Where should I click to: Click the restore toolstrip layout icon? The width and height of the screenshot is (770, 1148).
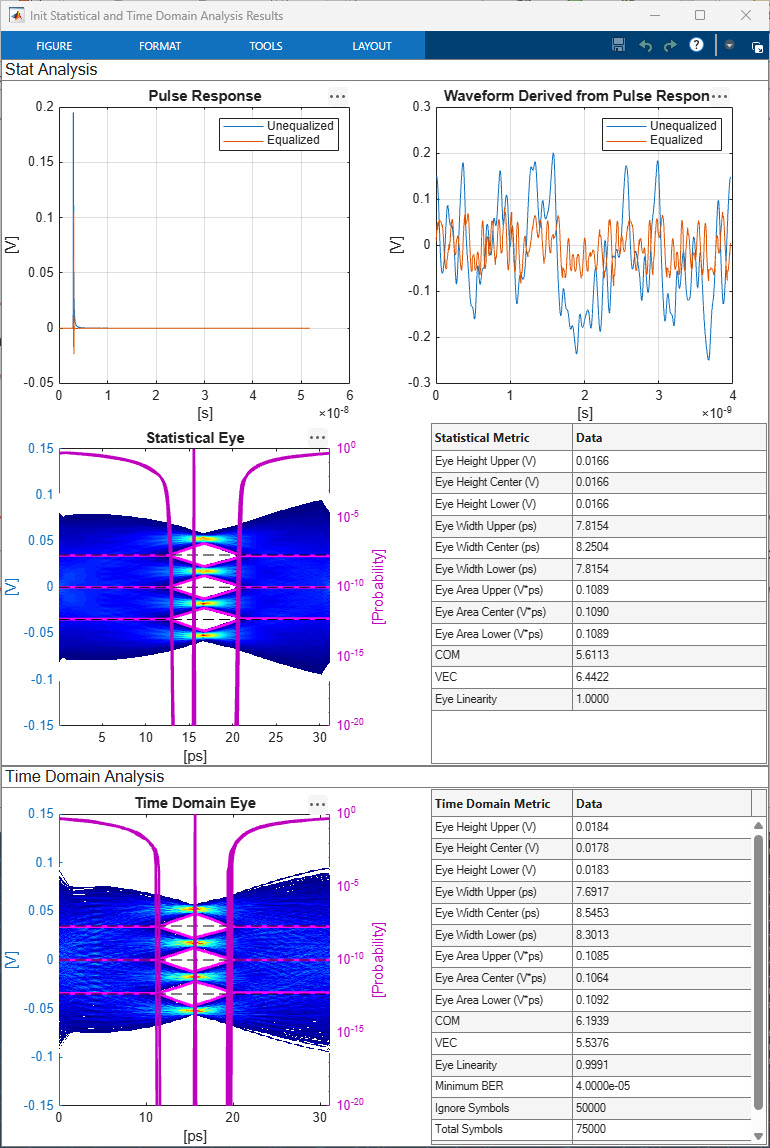point(757,47)
